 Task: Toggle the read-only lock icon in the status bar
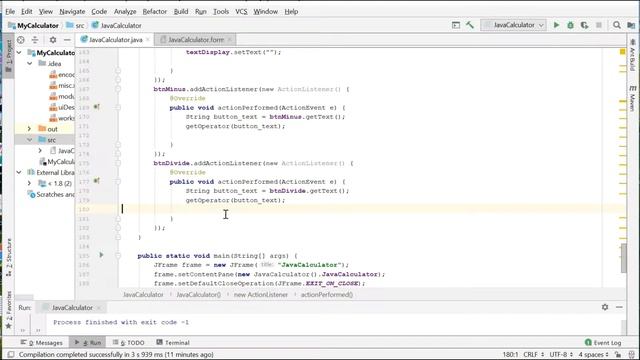[618, 354]
